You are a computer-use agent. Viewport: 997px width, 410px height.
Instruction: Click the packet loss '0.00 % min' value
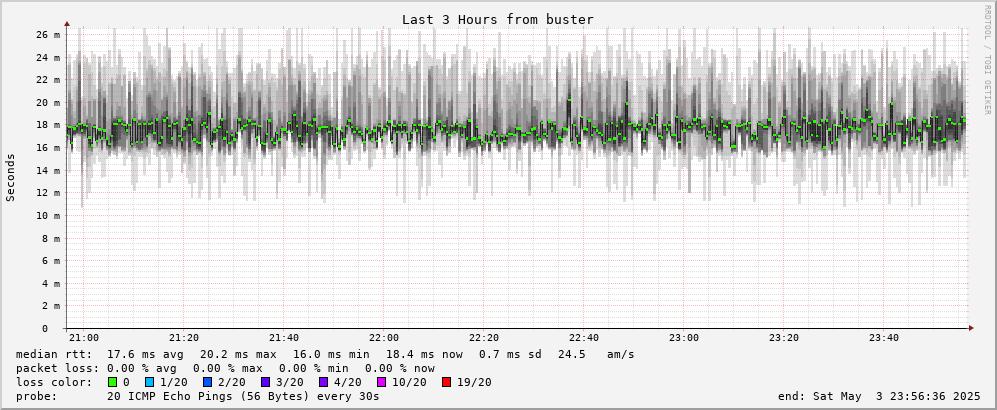pos(318,368)
